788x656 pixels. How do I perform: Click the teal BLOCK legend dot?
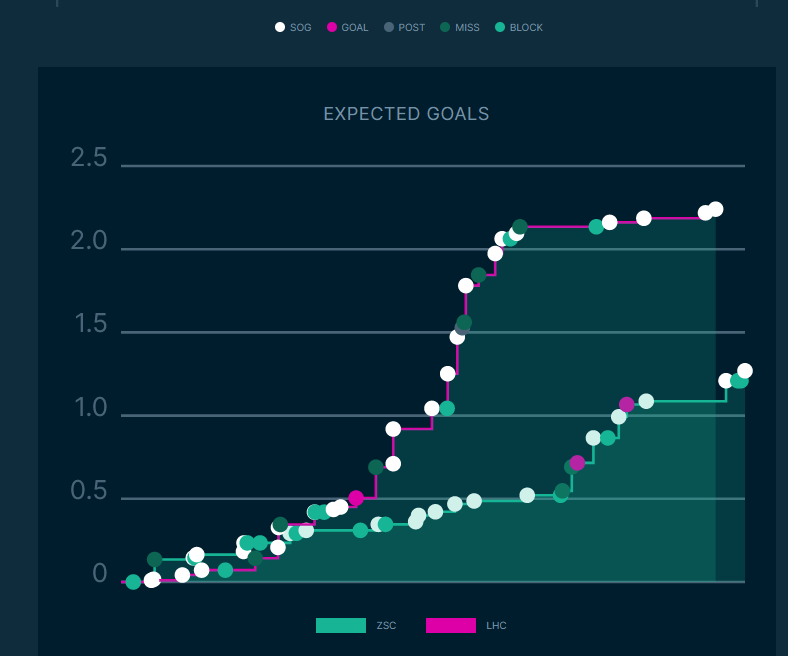pyautogui.click(x=500, y=27)
